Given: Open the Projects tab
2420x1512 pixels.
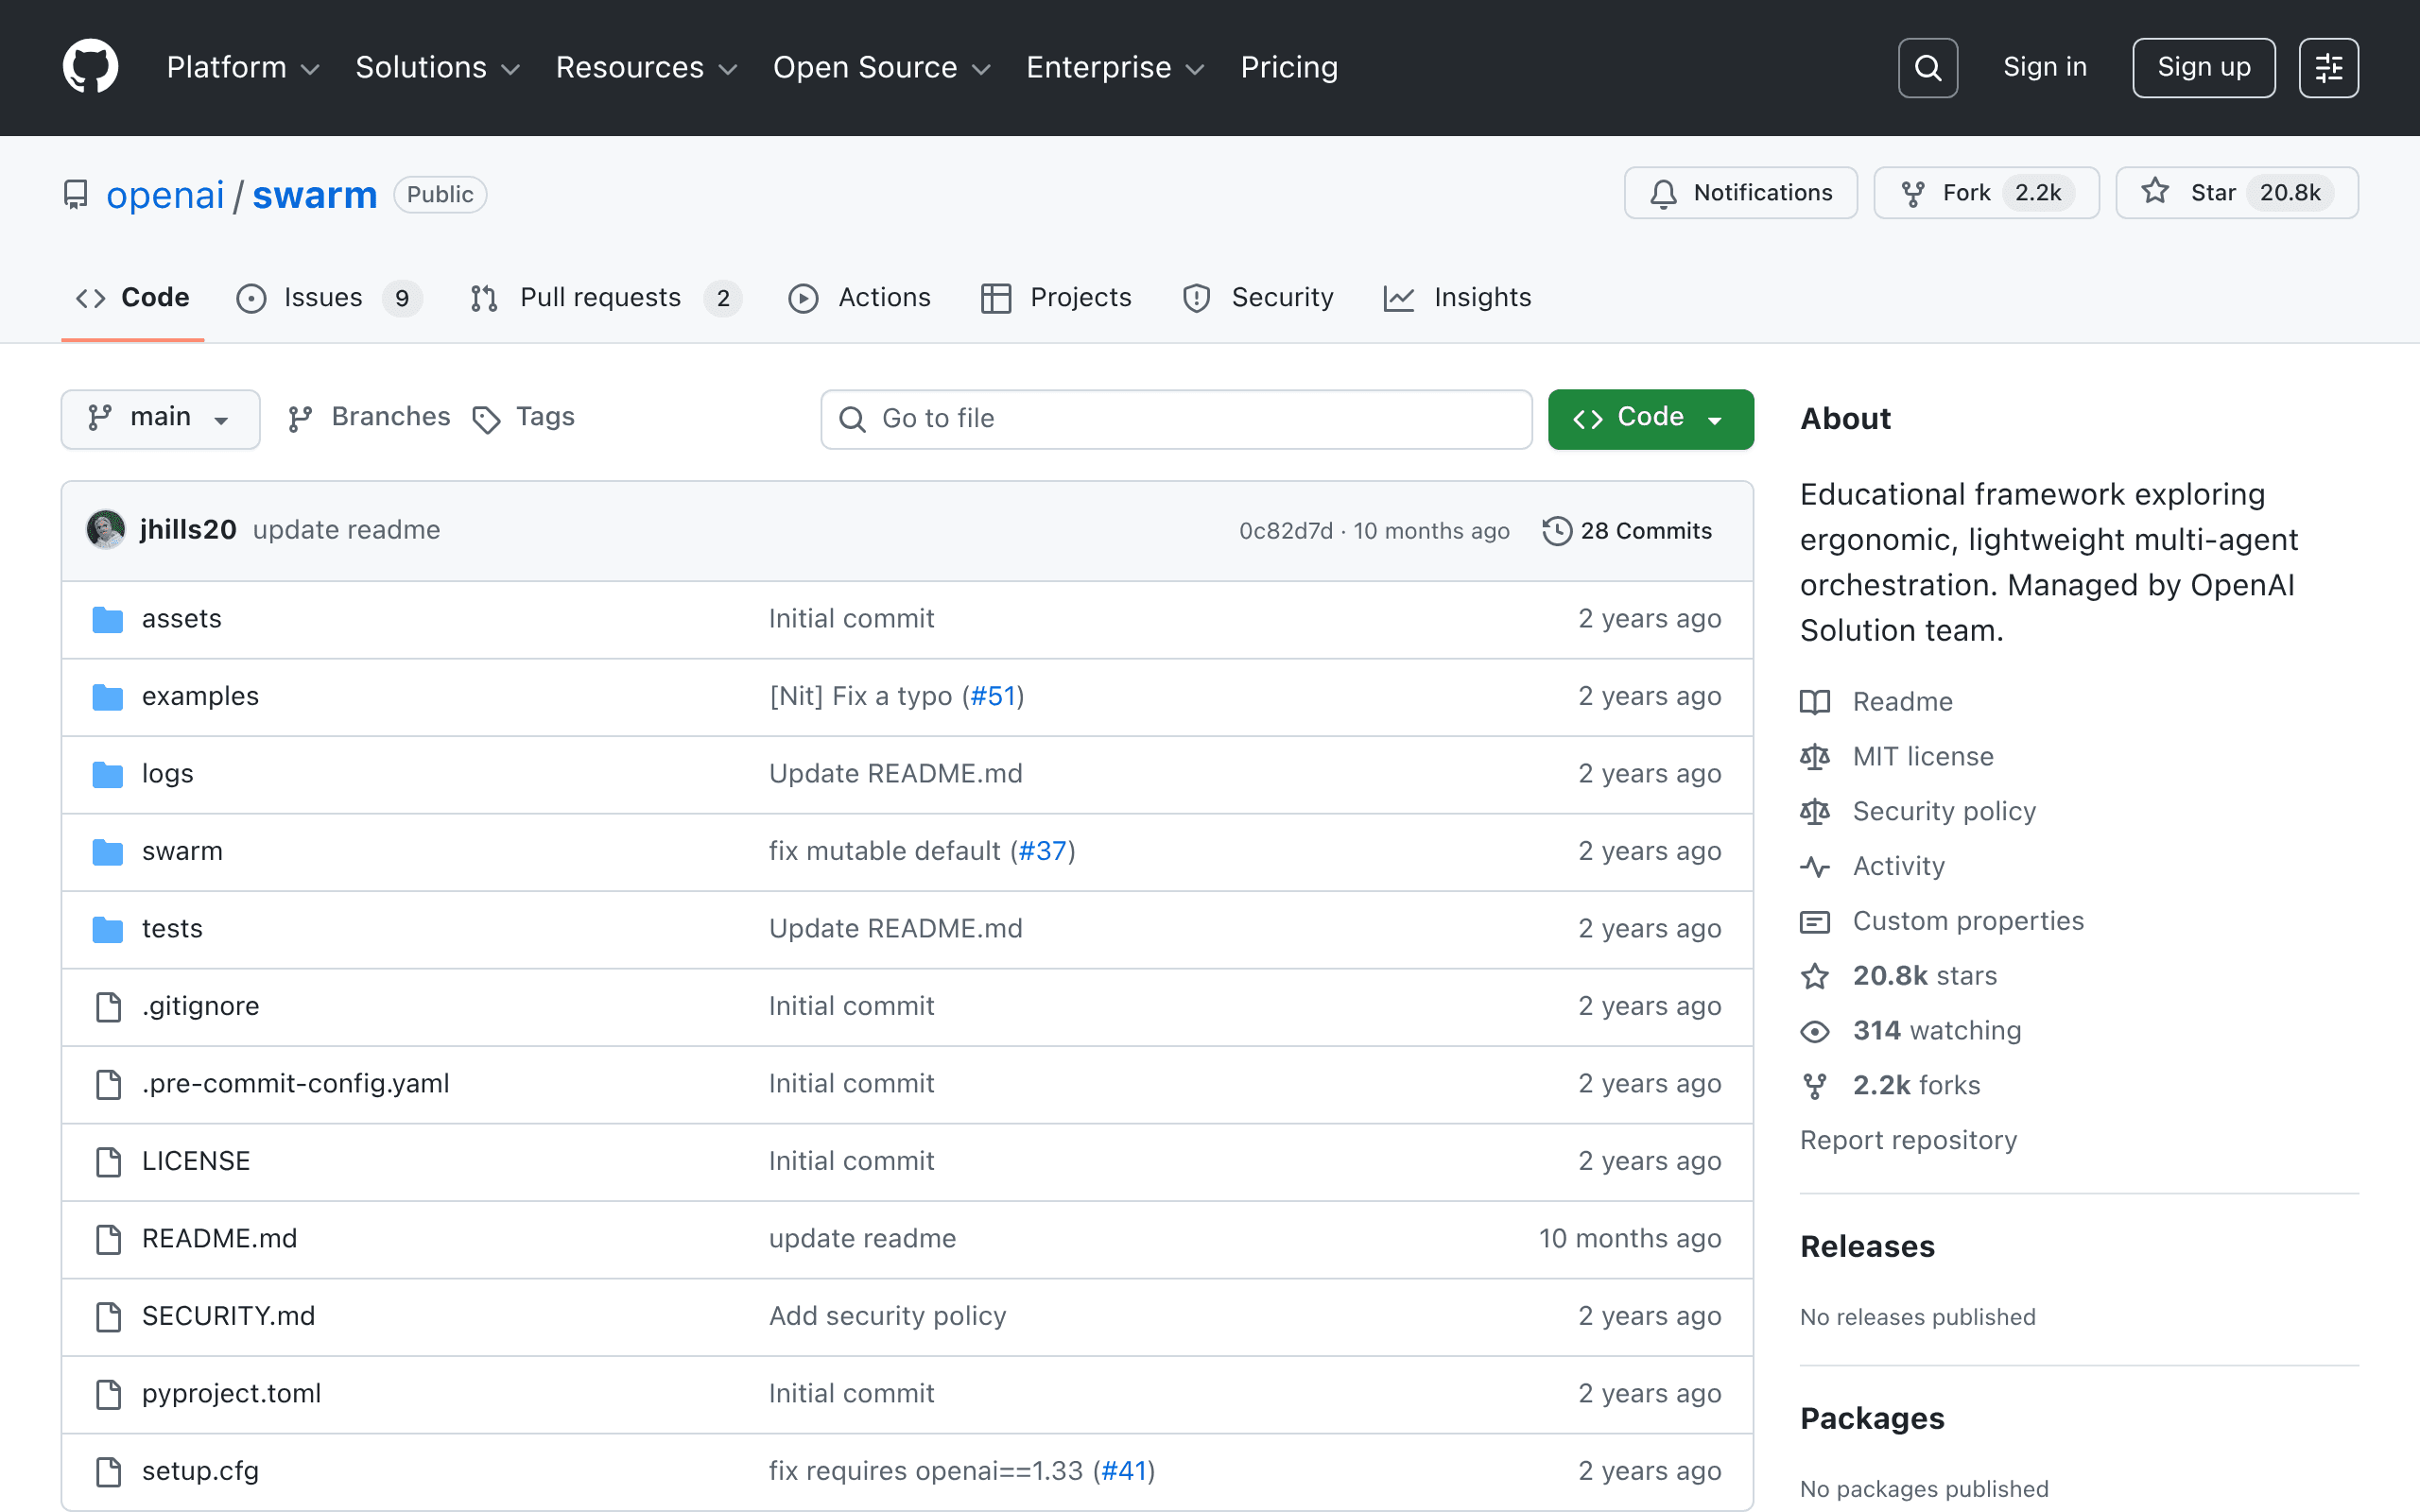Looking at the screenshot, I should coord(1056,298).
